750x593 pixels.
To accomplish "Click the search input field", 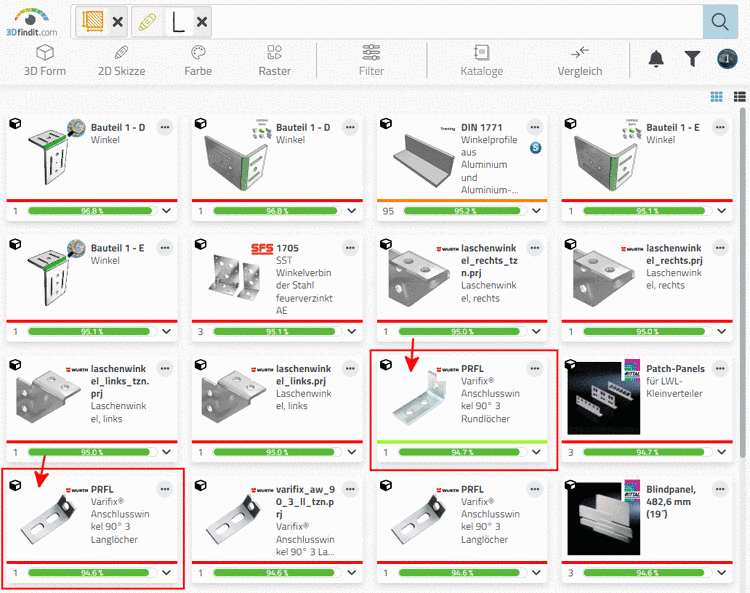I will (x=457, y=22).
